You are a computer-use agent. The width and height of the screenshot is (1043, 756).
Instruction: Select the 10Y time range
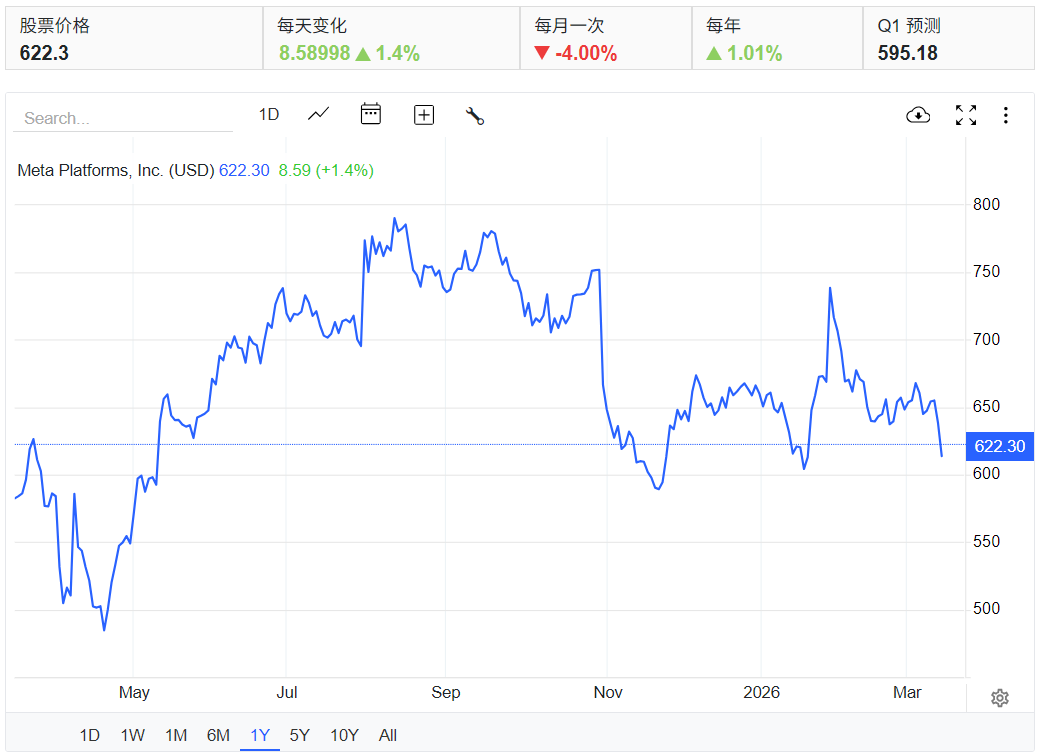coord(344,735)
